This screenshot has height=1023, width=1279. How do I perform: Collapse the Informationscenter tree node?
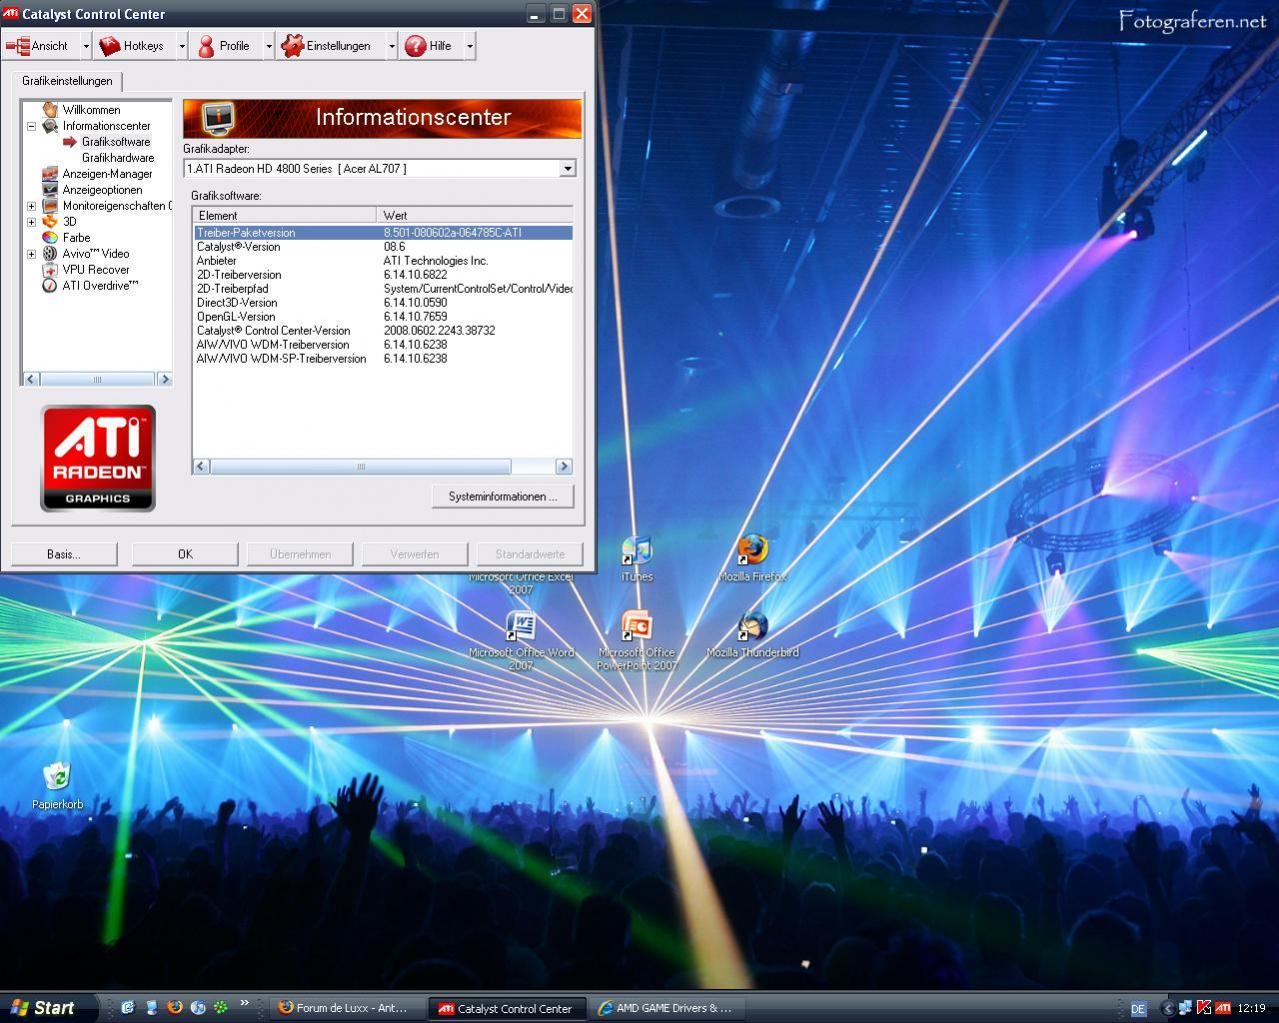point(31,126)
